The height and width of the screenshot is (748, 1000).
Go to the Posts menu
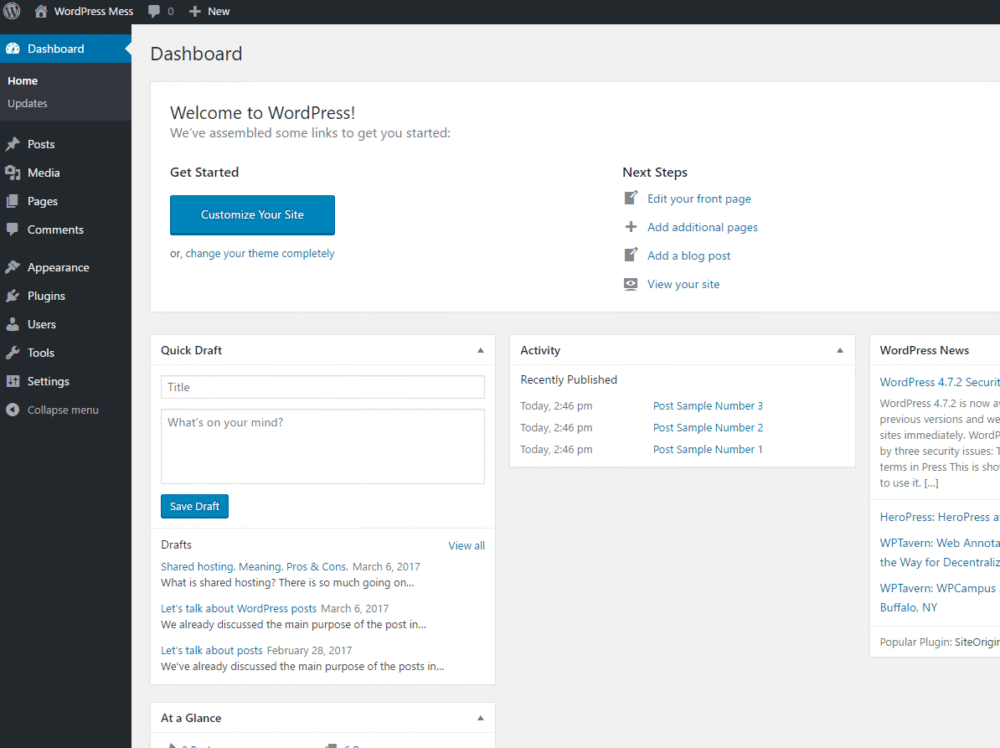click(x=41, y=144)
